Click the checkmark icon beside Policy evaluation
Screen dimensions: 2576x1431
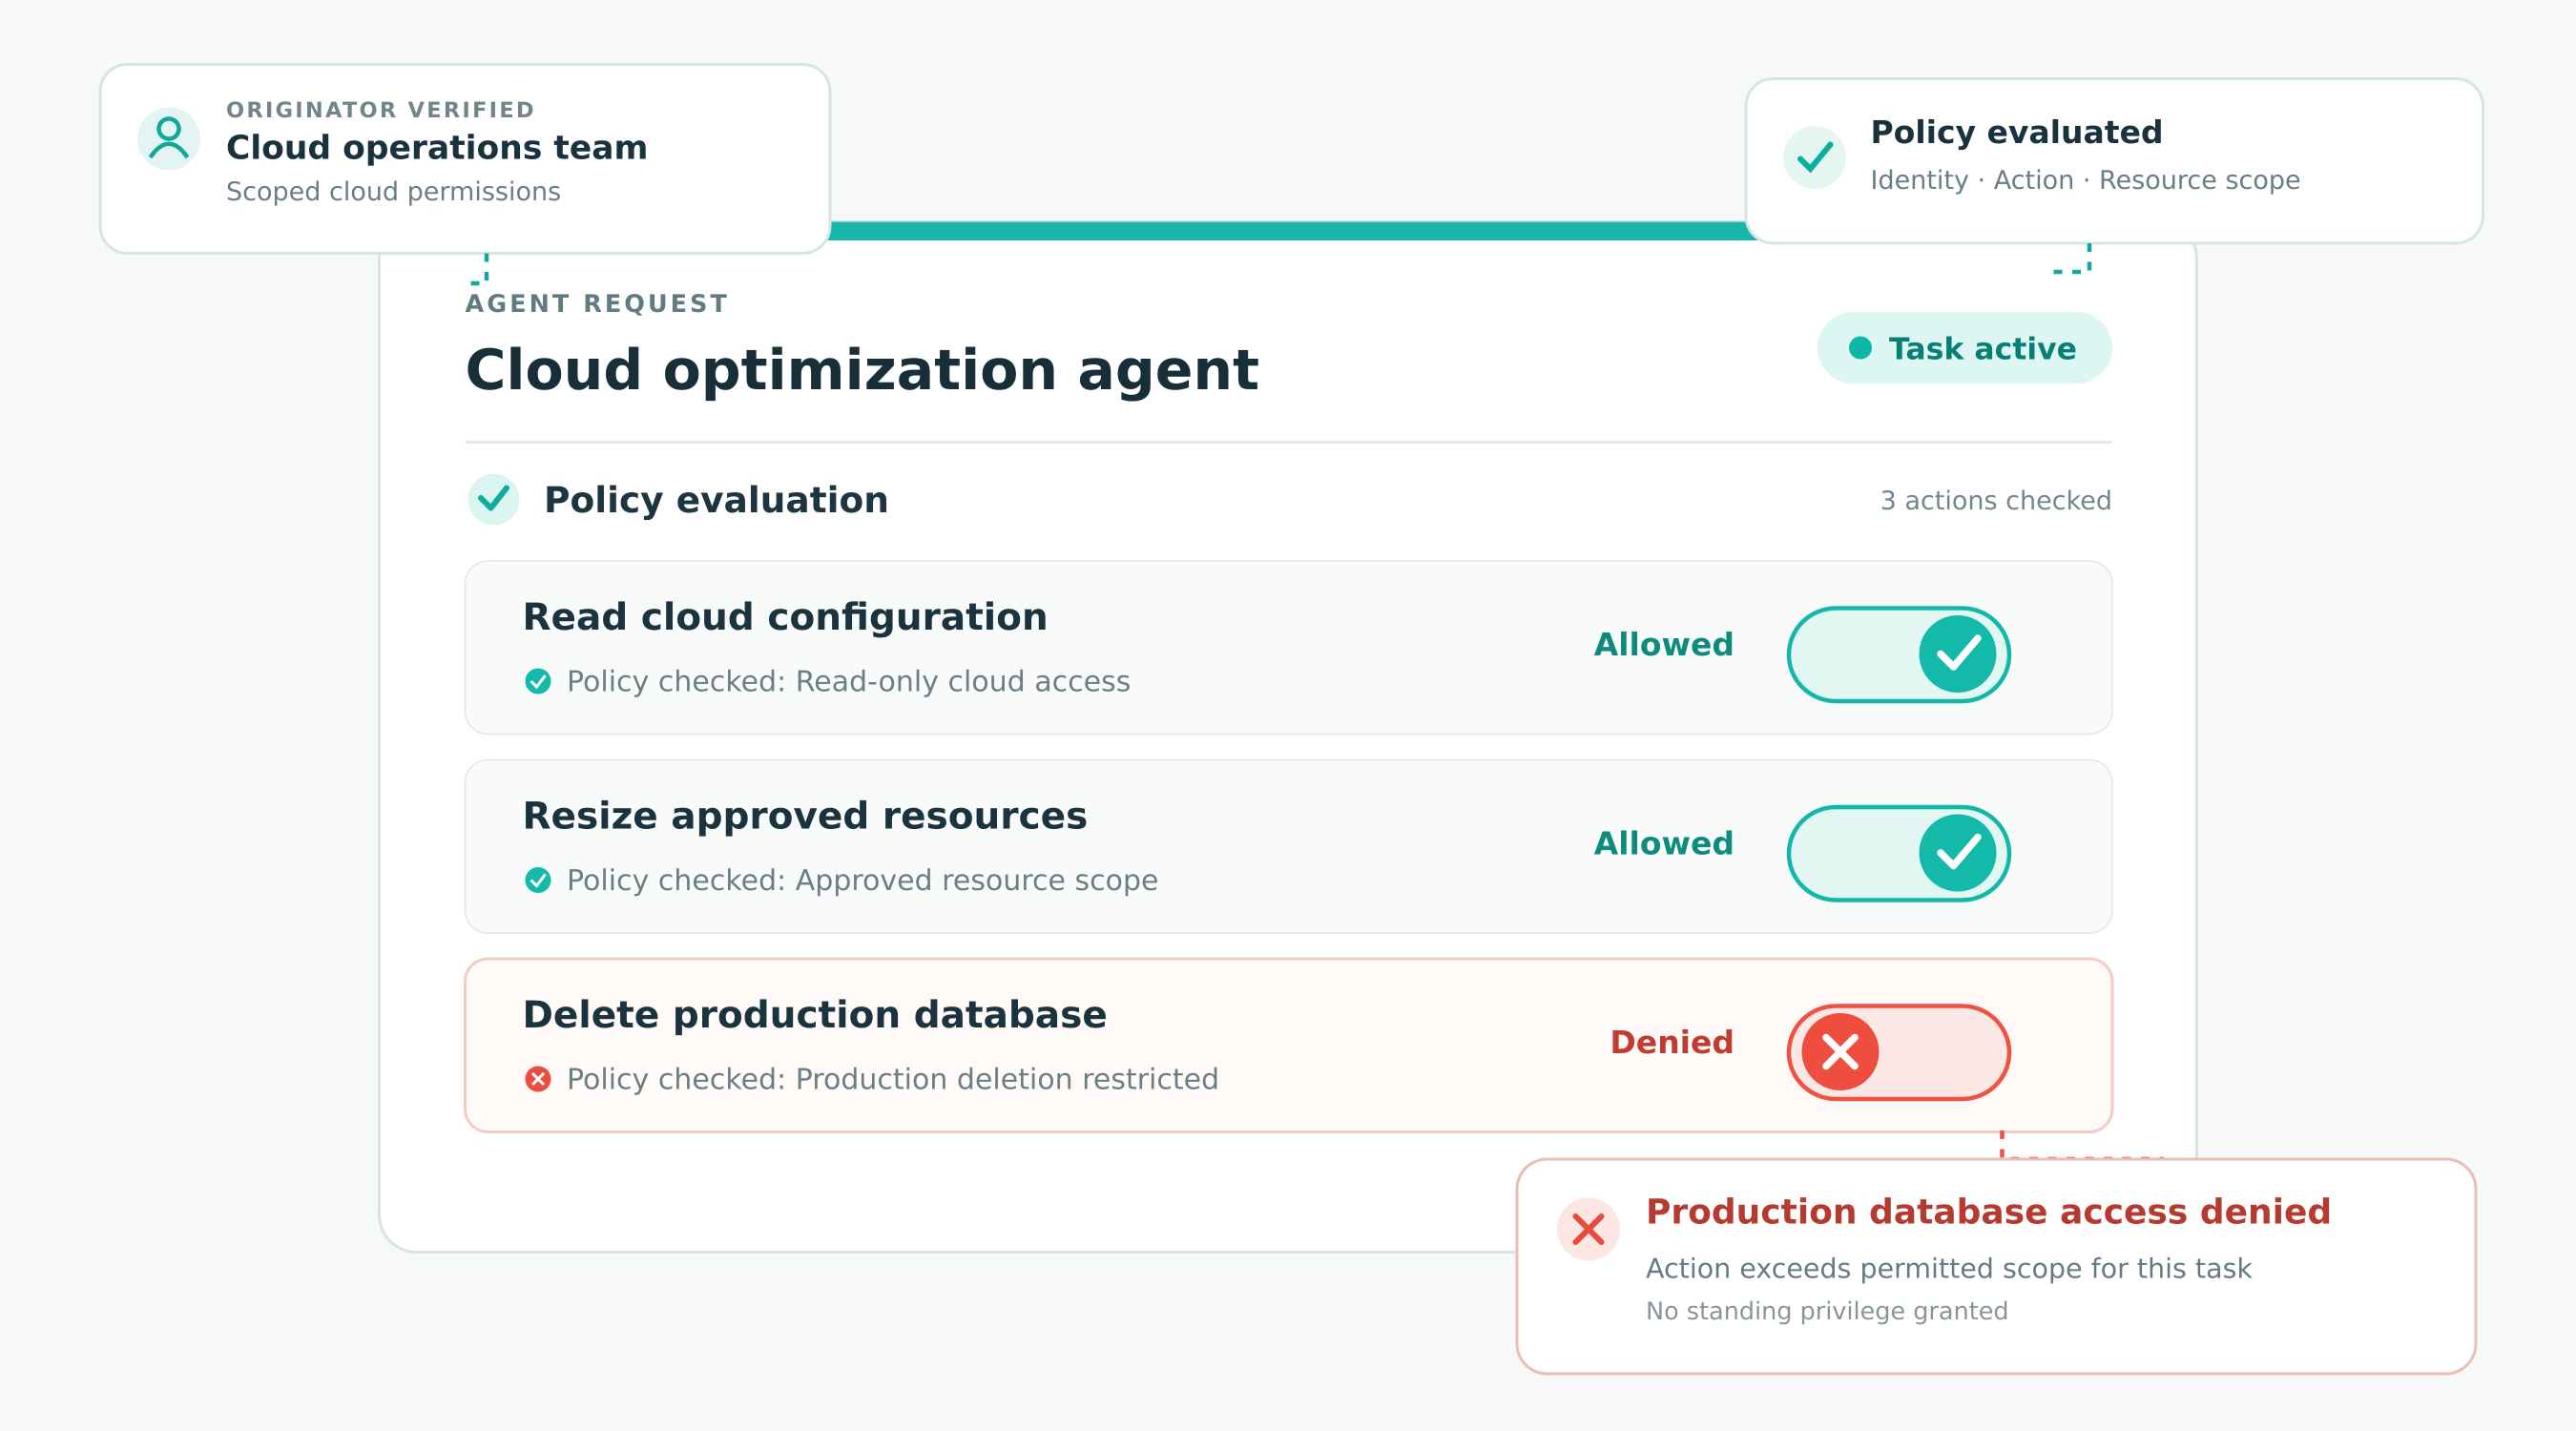(x=493, y=499)
